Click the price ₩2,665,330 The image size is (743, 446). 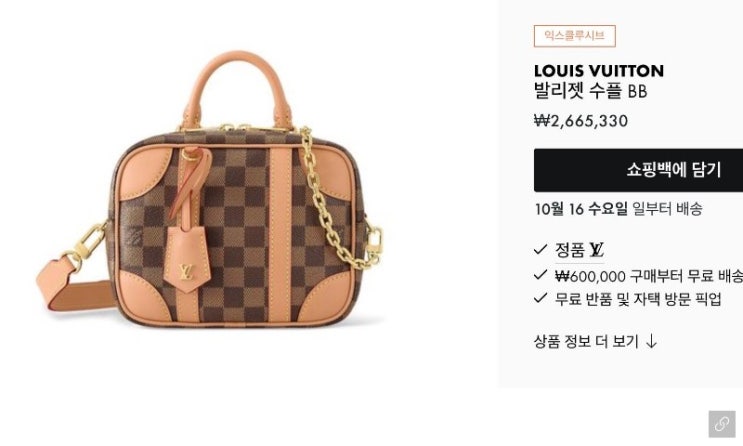tap(581, 121)
